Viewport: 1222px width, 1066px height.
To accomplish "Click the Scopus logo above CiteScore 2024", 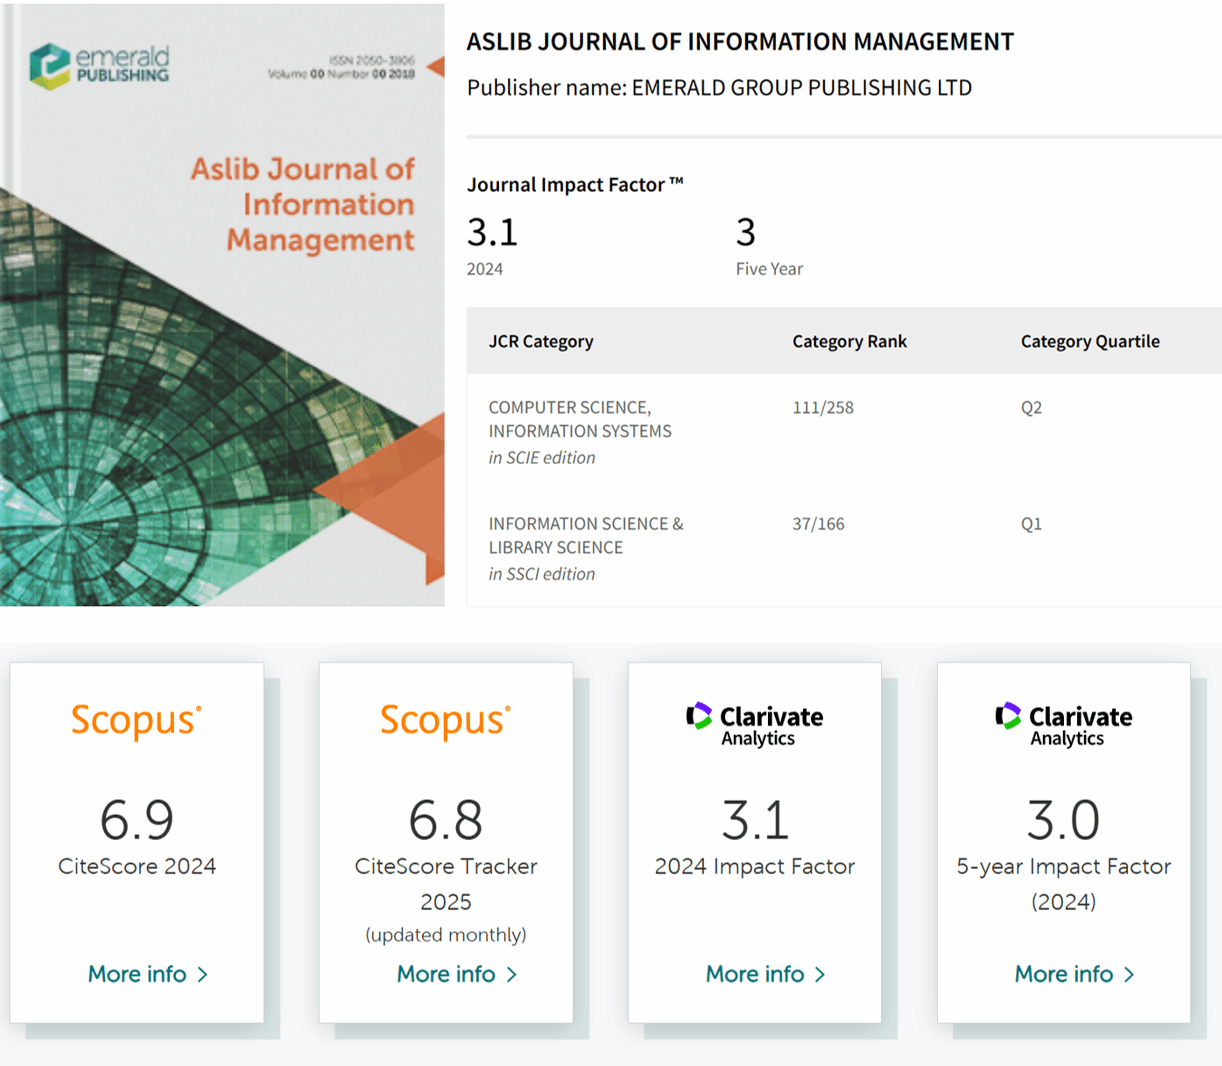I will [137, 720].
